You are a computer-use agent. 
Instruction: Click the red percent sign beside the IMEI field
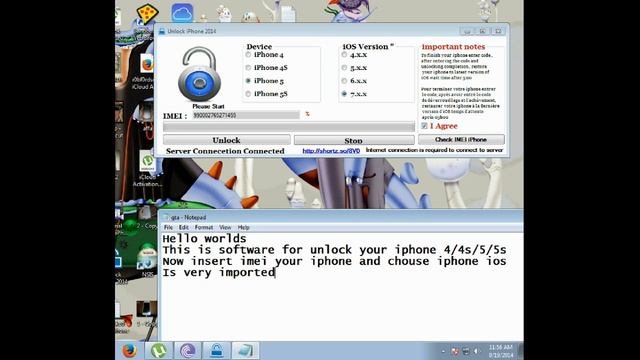point(307,114)
